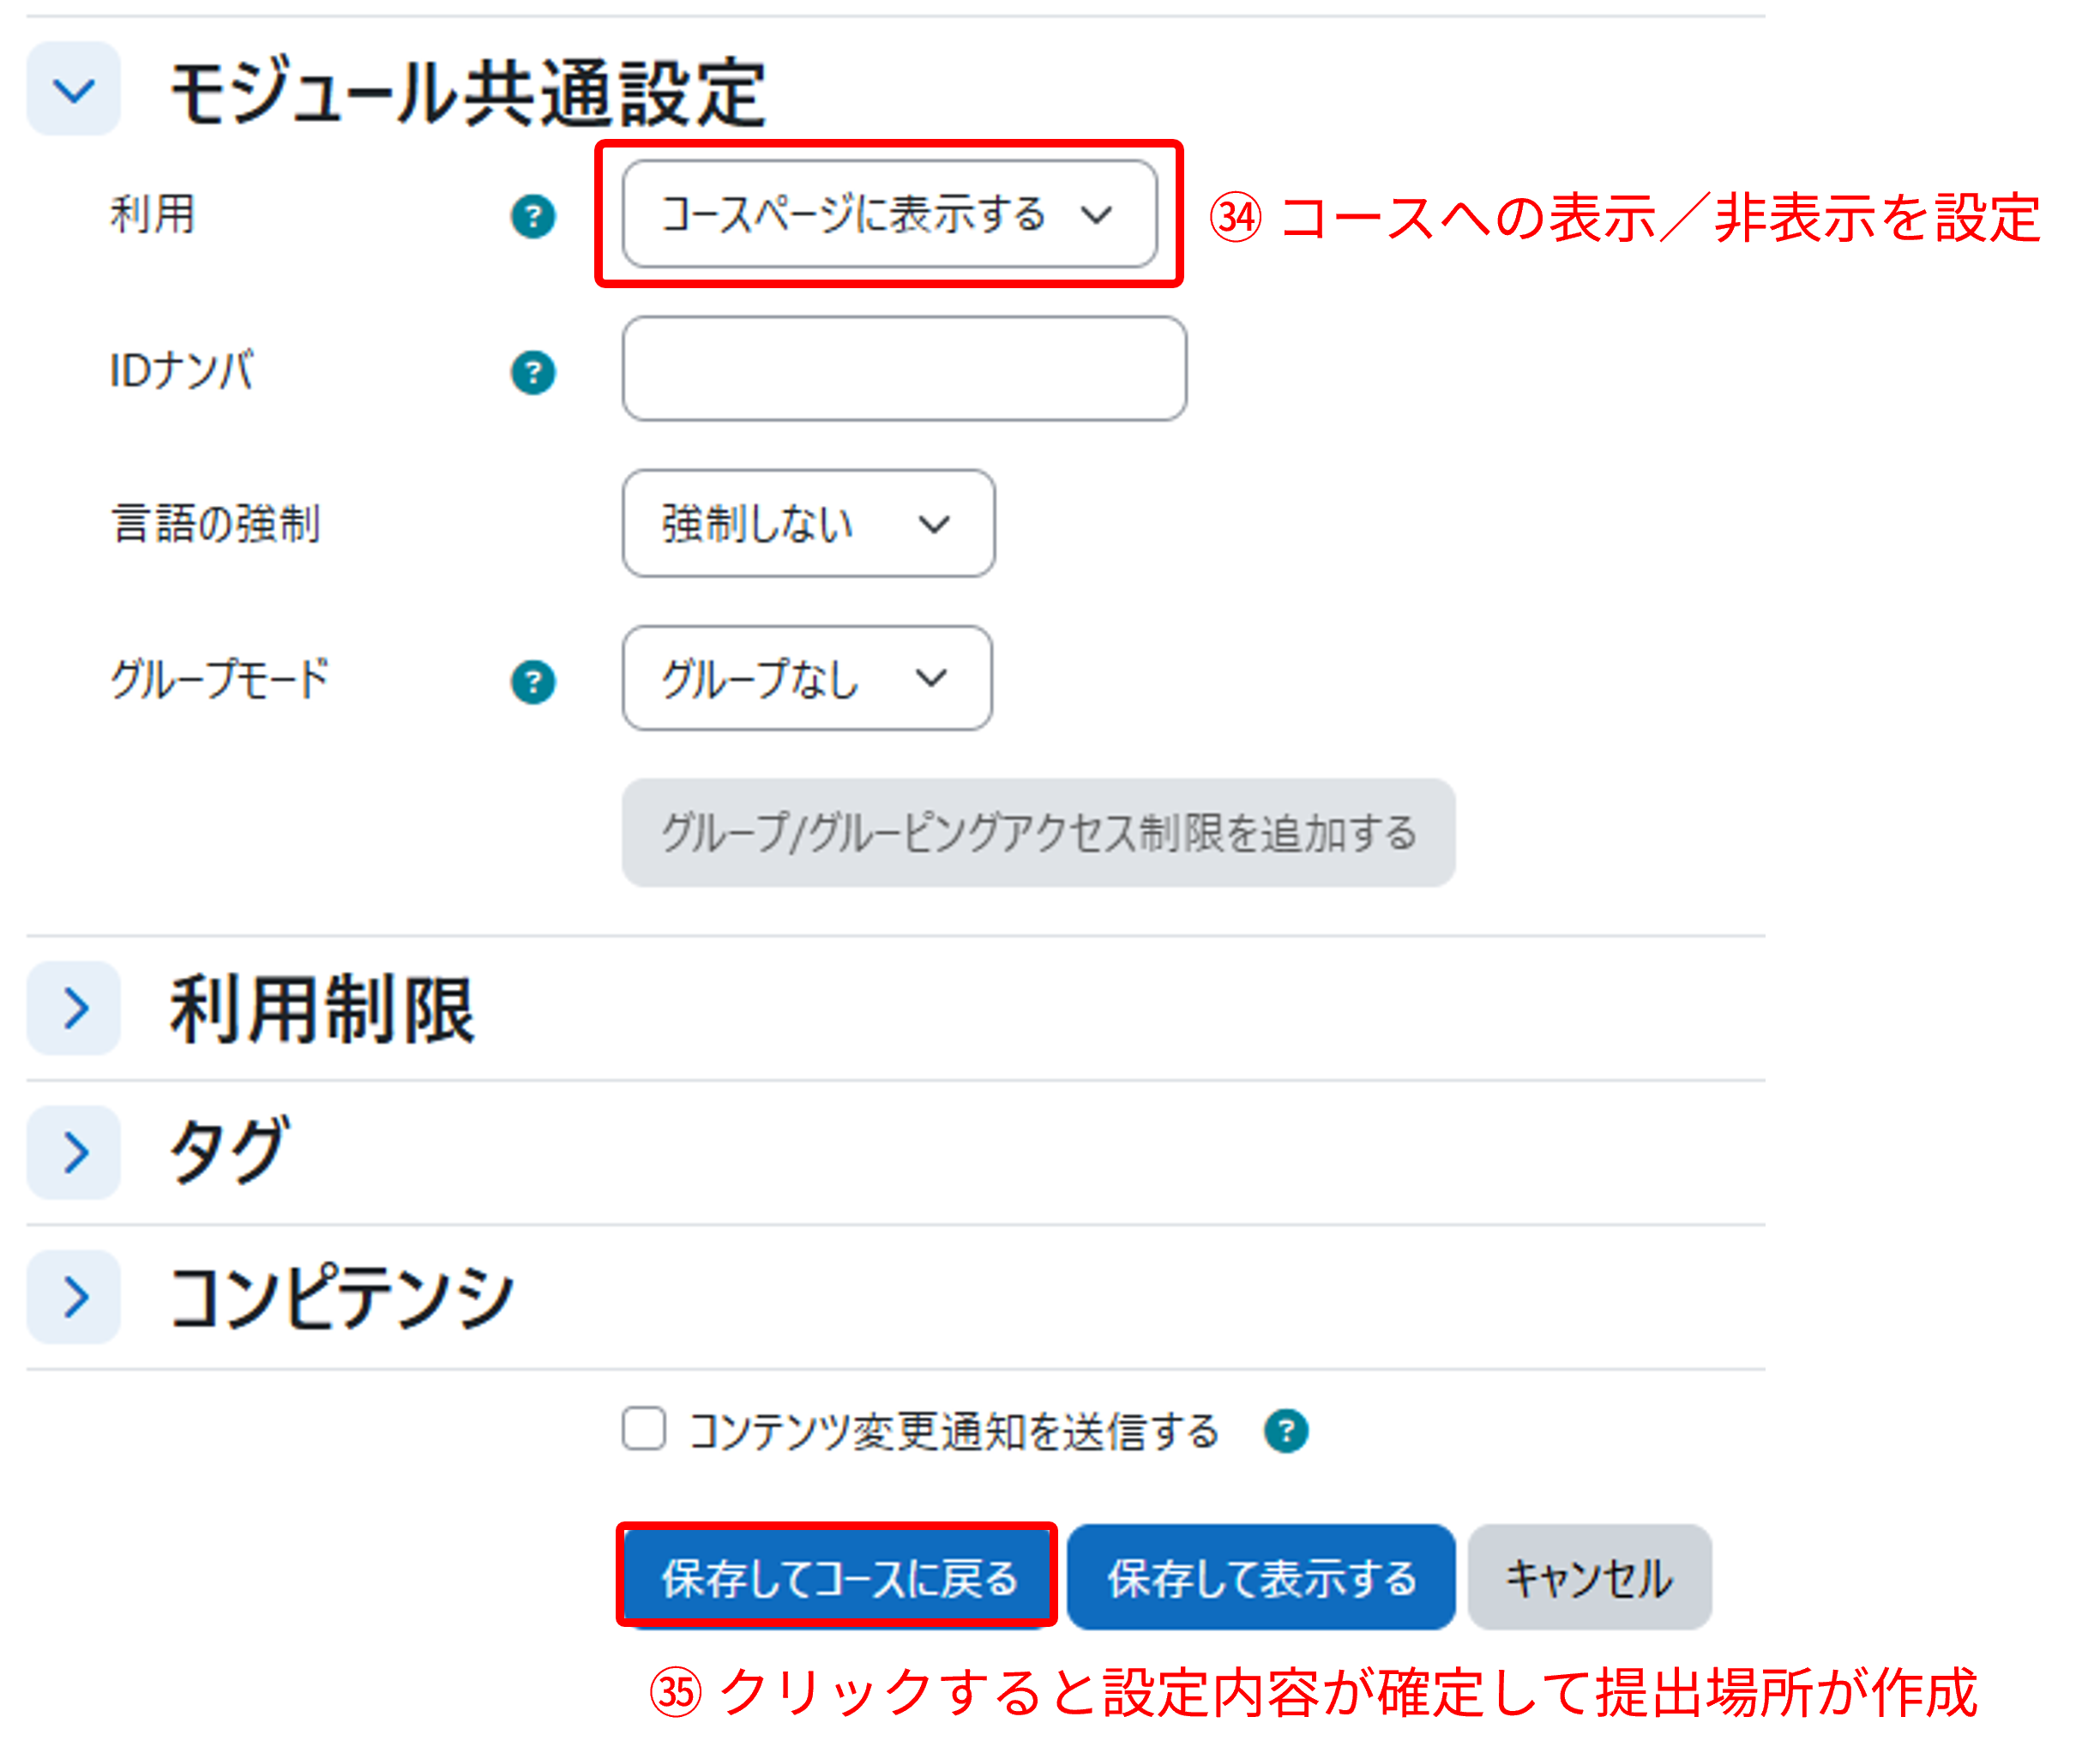Click グループ/グルーピングアクセス制限を追加する button
Viewport: 2100px width, 1759px height.
tap(1038, 832)
